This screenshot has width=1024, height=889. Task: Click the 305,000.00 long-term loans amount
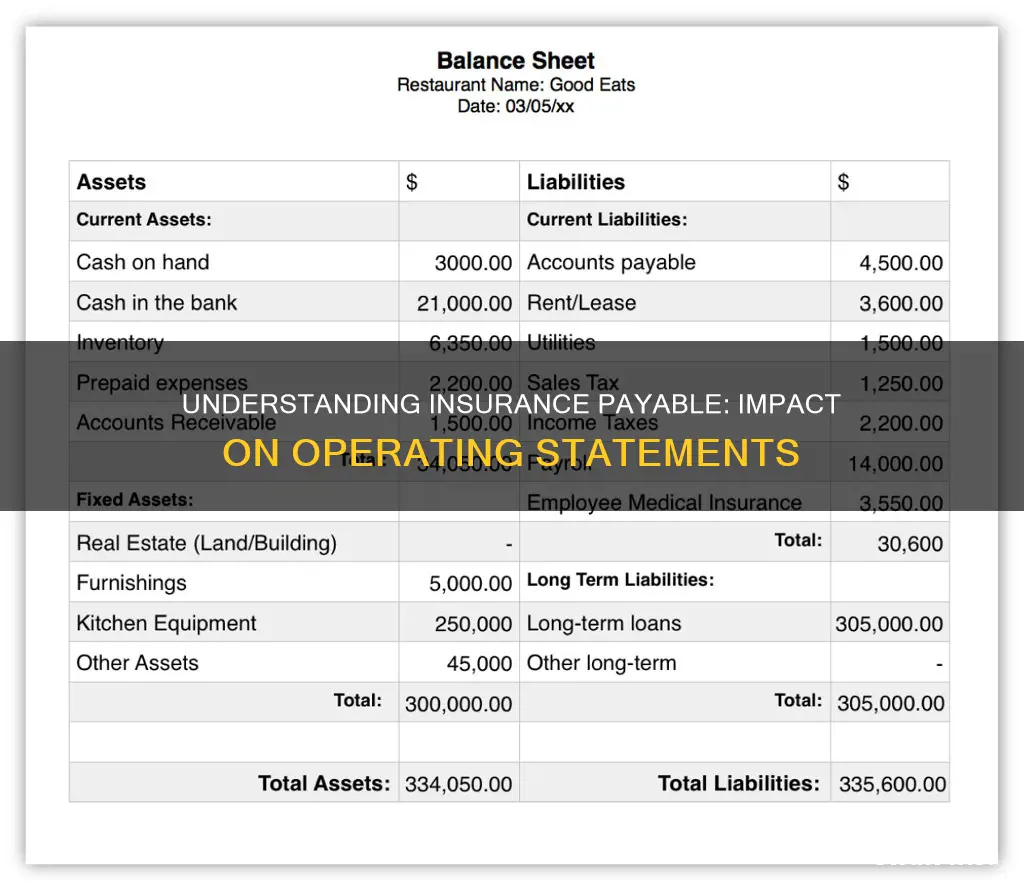click(x=889, y=624)
